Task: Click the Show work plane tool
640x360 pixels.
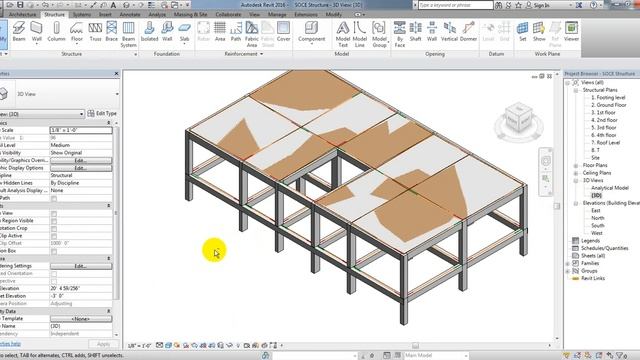Action: 539,32
